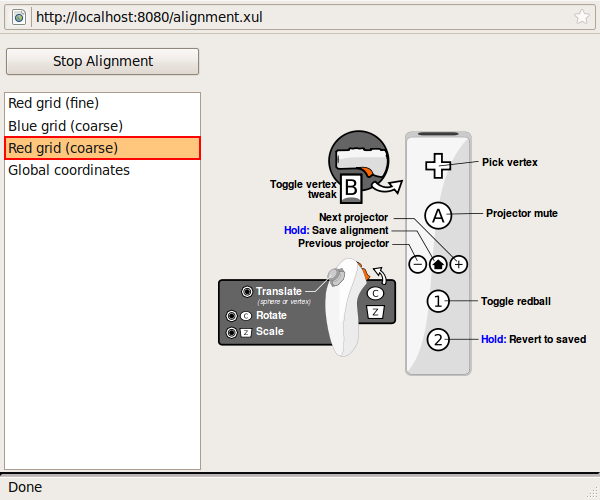Screen dimensions: 600x500
Task: Choose the highlighted Red grid (coarse) row
Action: (x=103, y=148)
